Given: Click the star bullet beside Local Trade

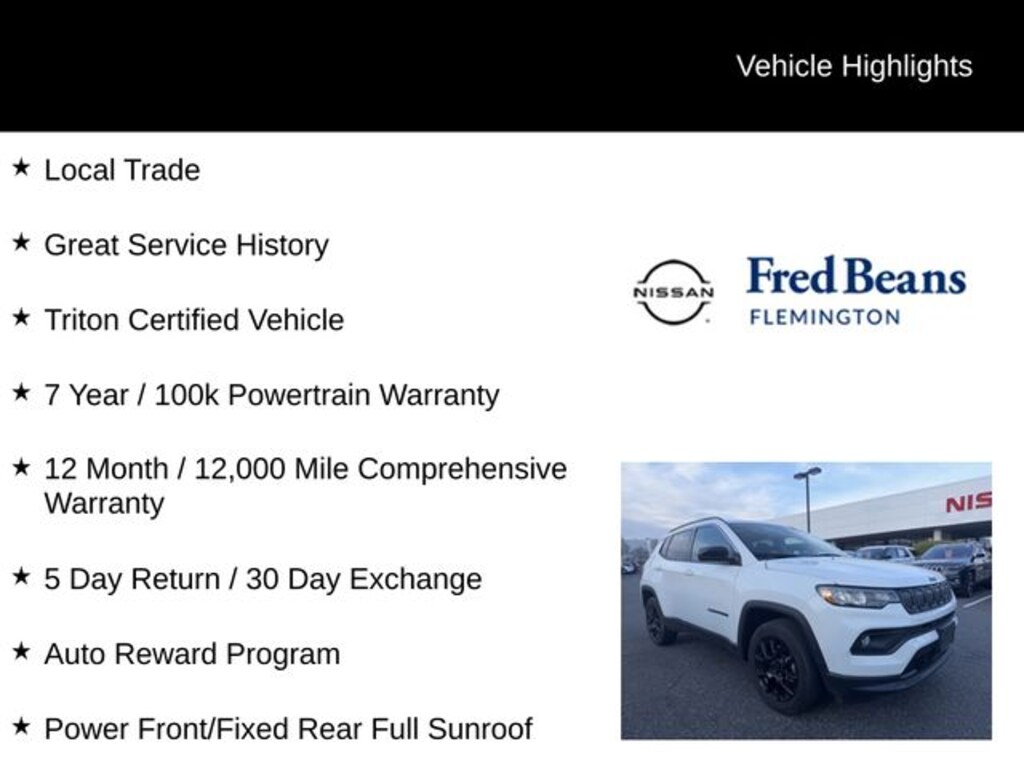Looking at the screenshot, I should pyautogui.click(x=21, y=168).
